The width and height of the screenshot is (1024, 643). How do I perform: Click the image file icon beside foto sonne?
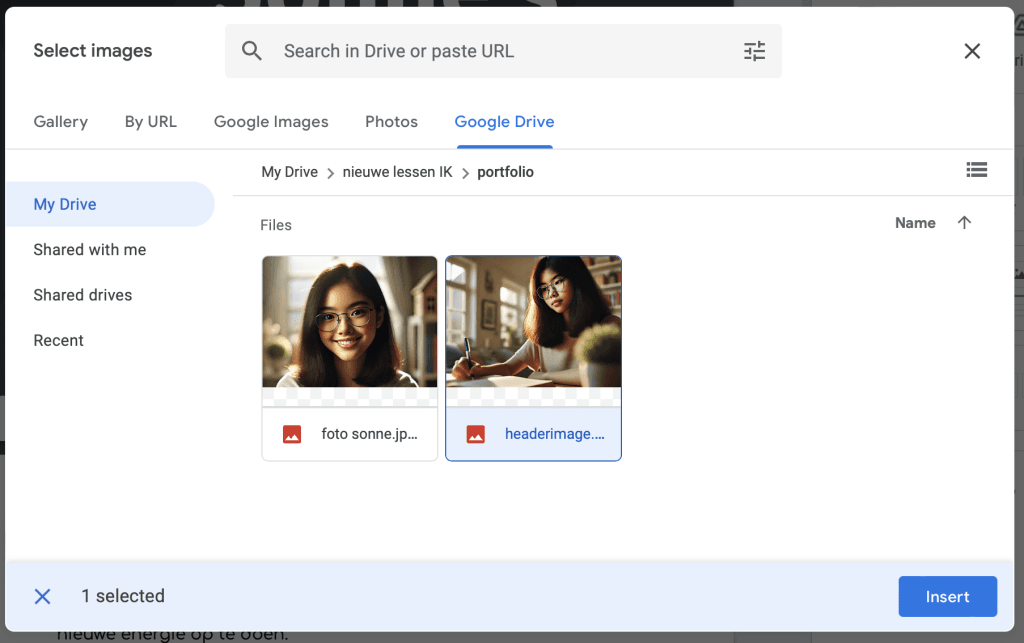coord(292,434)
